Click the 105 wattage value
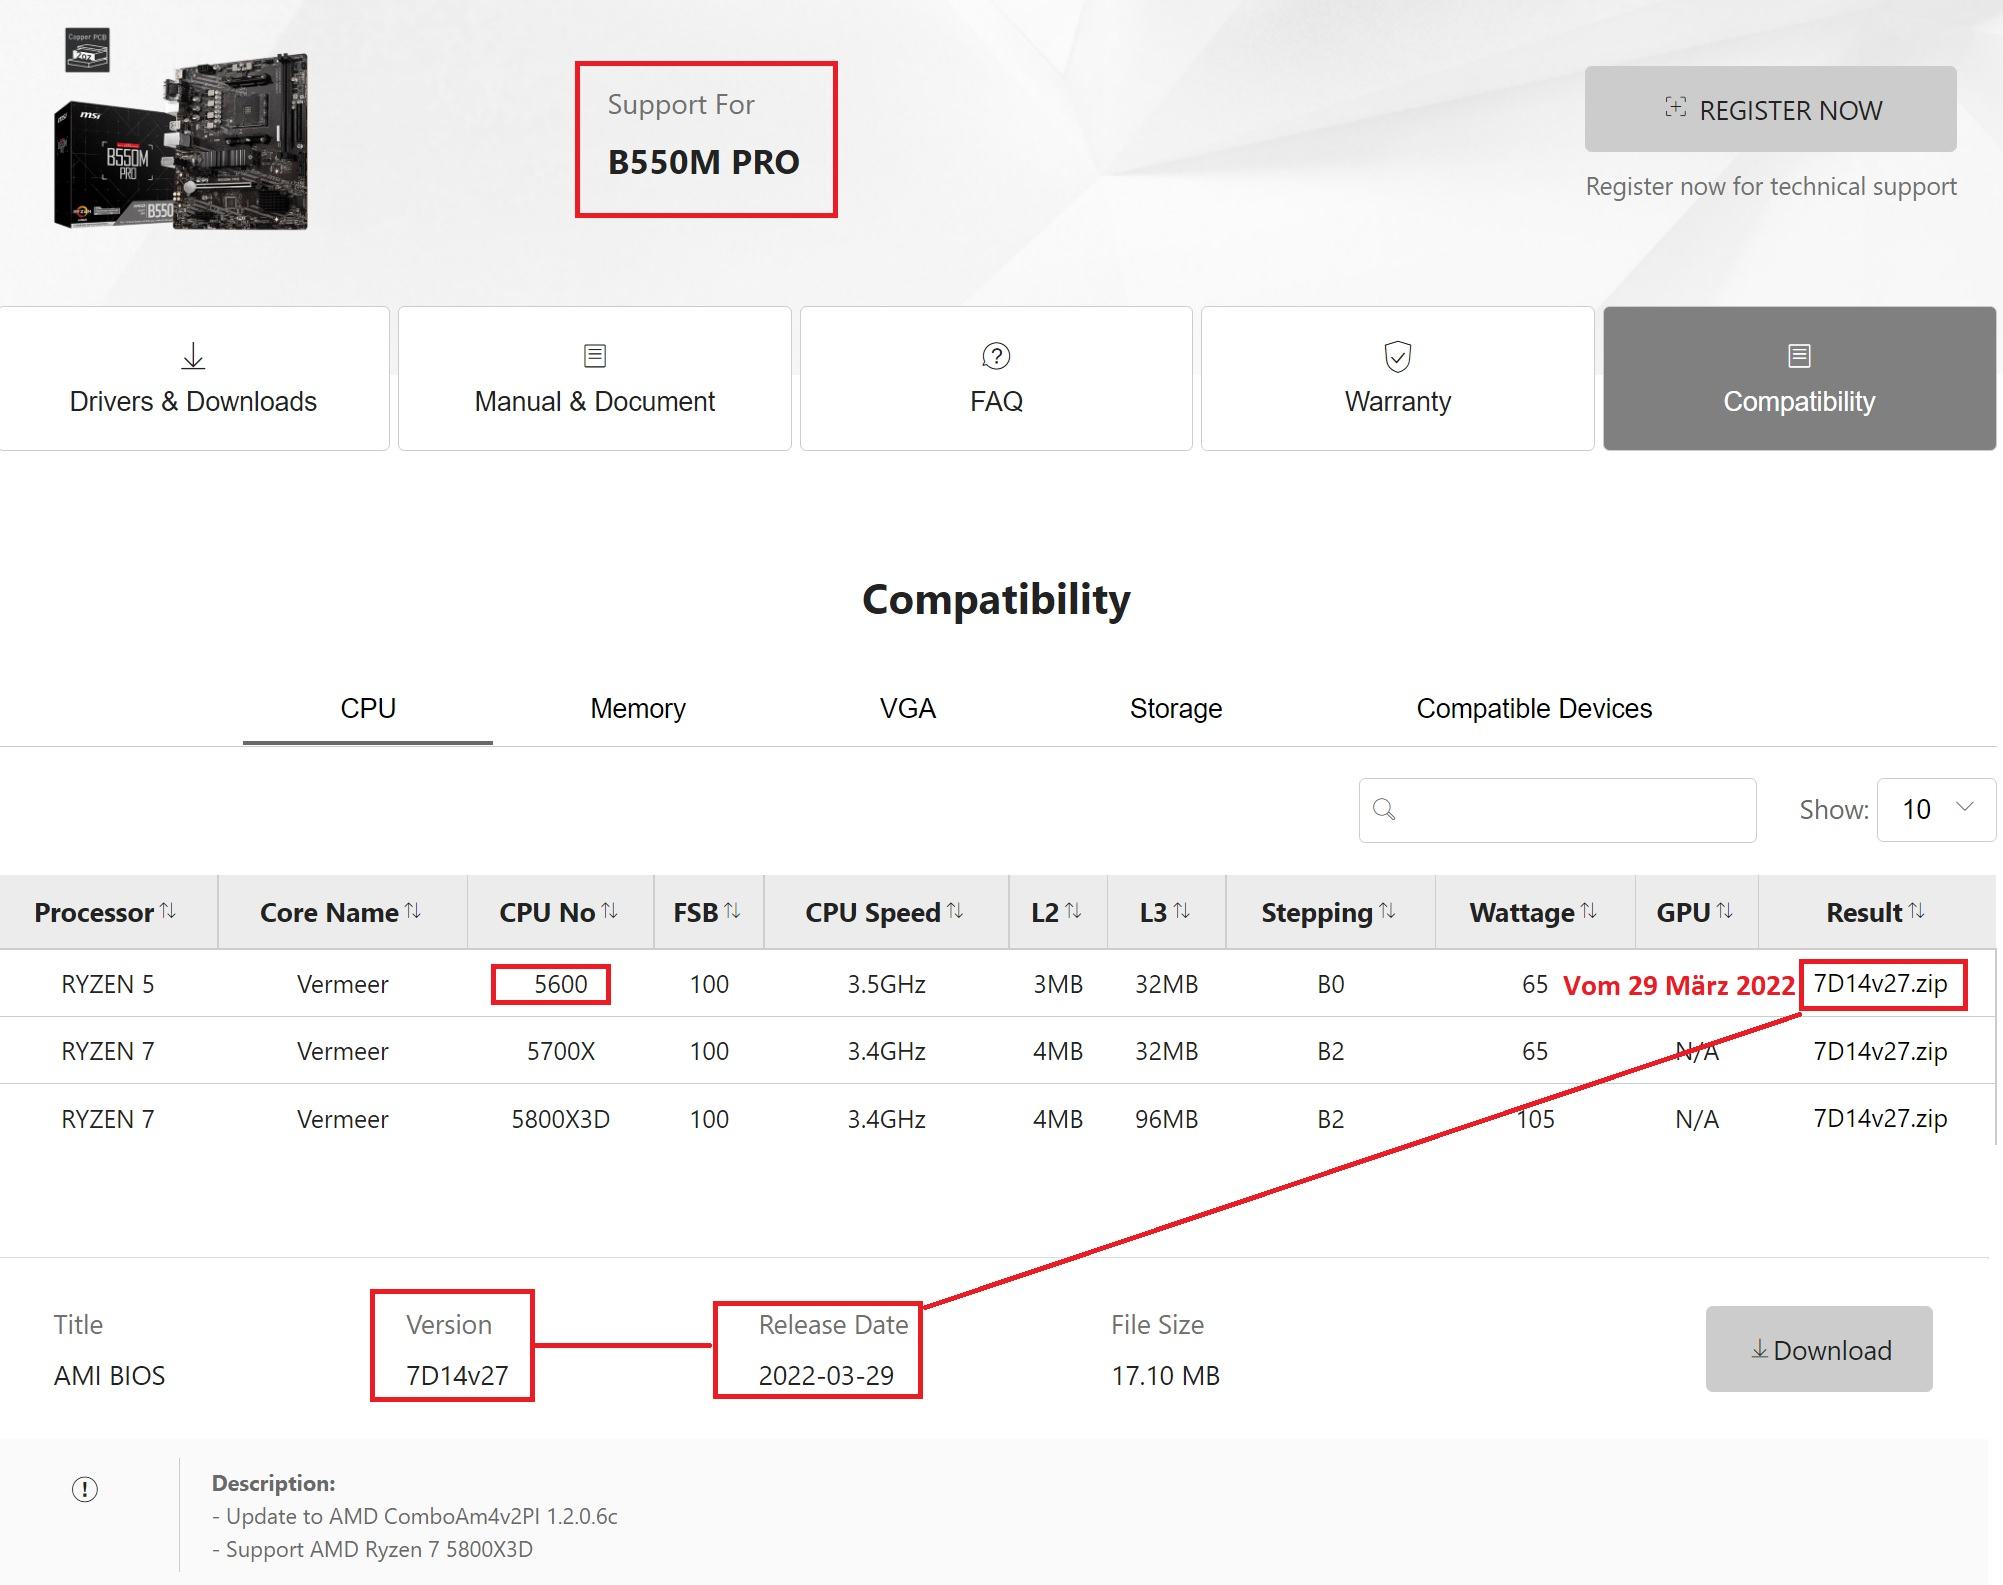Image resolution: width=2003 pixels, height=1585 pixels. [x=1535, y=1119]
